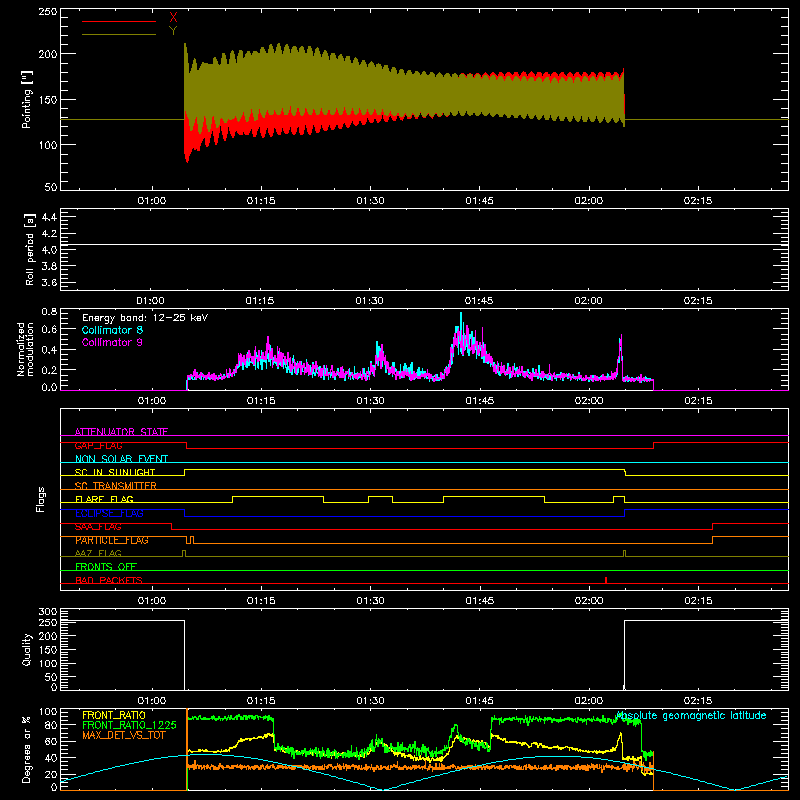The height and width of the screenshot is (800, 800).
Task: Click the 01:30 time label under Quality plot
Action: [370, 701]
